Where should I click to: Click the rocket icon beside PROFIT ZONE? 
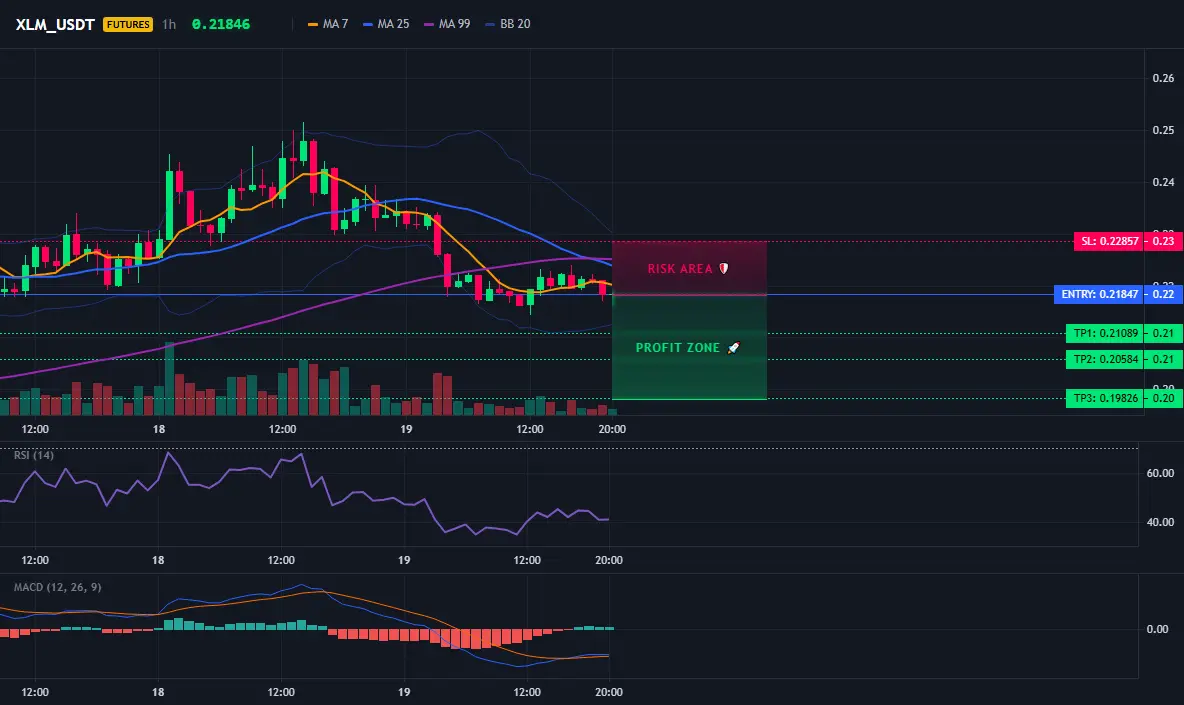tap(733, 348)
